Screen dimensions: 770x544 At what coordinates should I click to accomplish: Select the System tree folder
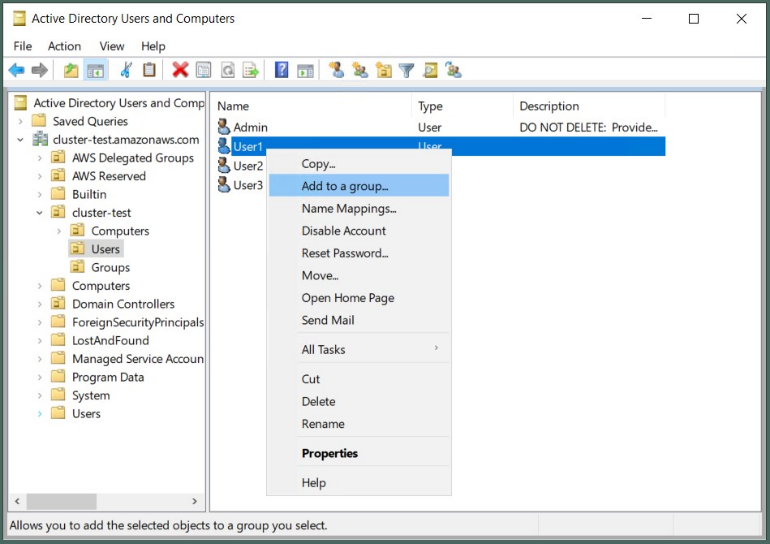[x=81, y=396]
